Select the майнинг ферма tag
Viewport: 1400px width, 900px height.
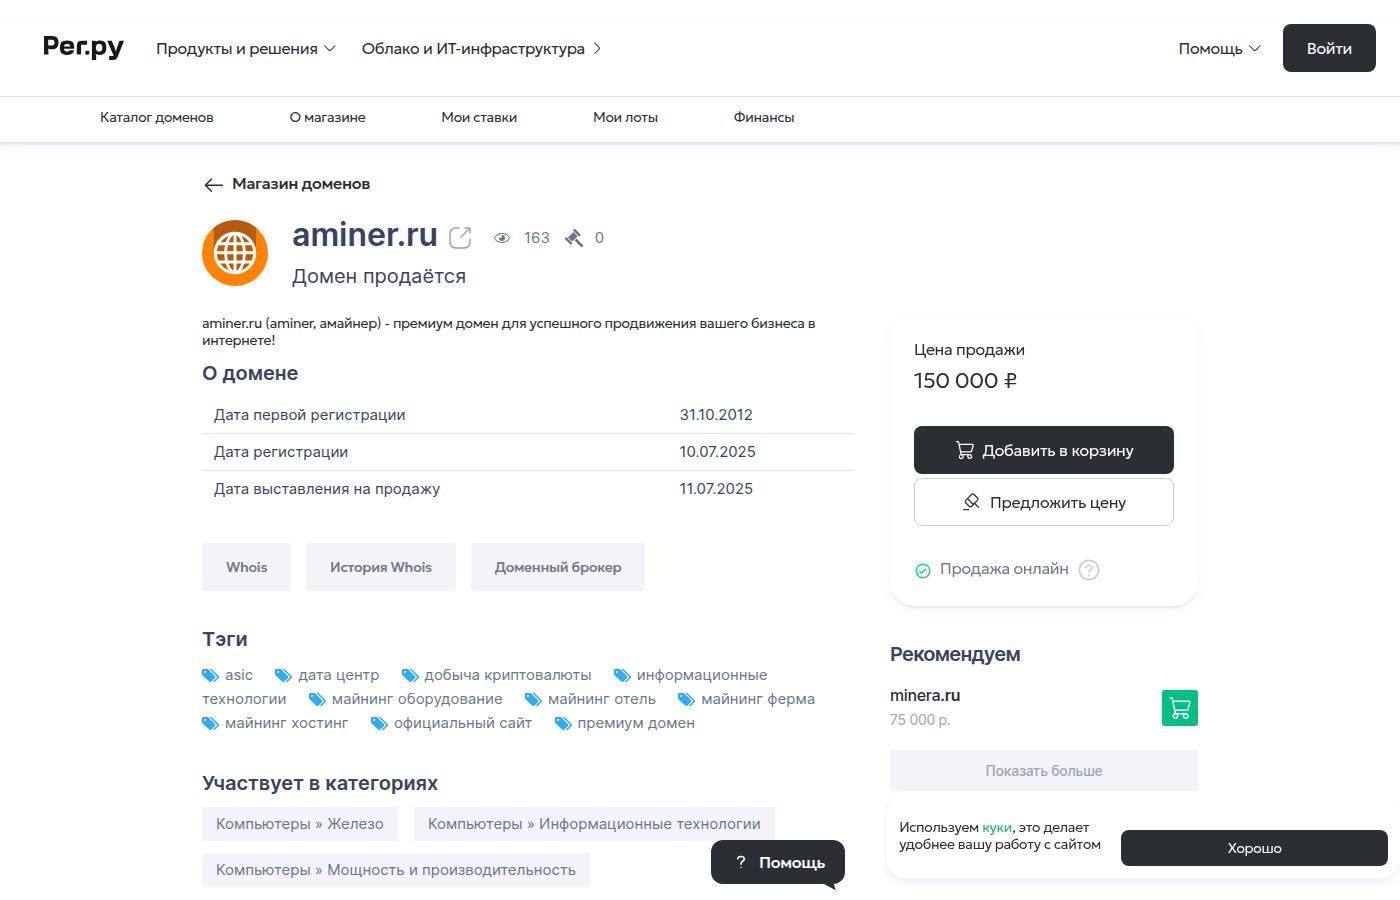746,699
